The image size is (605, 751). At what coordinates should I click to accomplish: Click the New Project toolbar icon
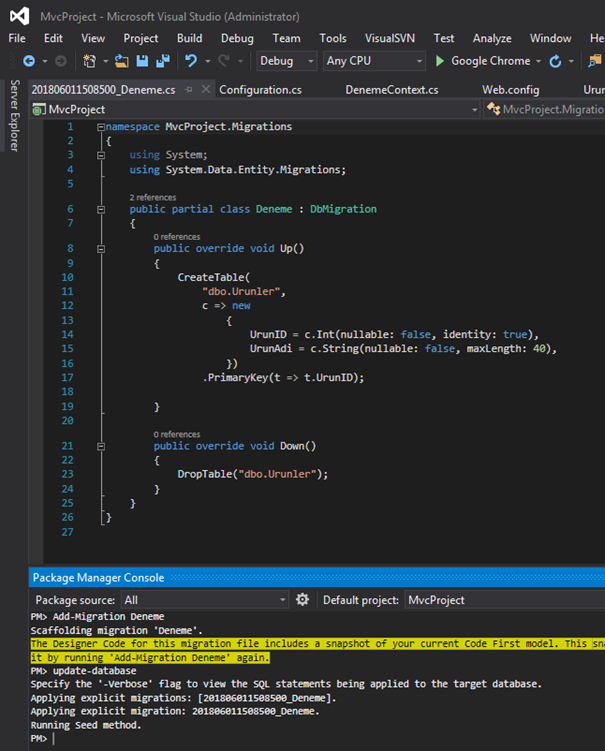click(x=89, y=61)
